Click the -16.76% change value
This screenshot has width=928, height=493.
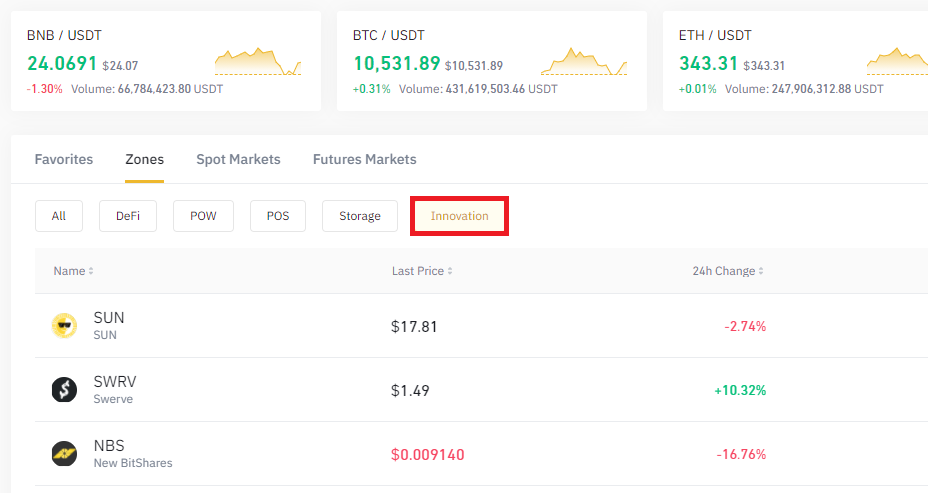[741, 454]
